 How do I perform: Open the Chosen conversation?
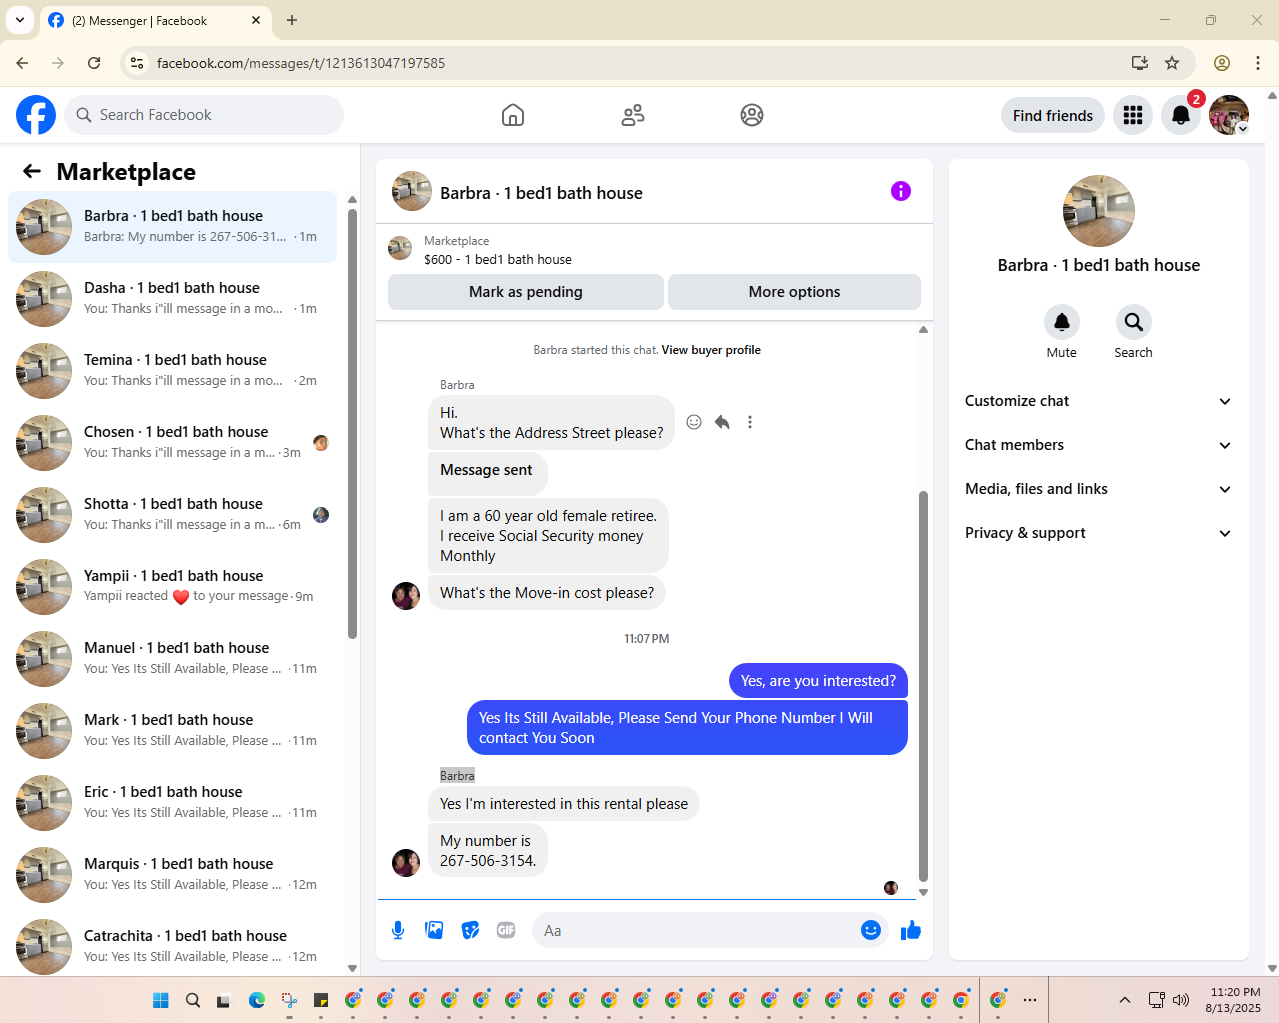(172, 443)
